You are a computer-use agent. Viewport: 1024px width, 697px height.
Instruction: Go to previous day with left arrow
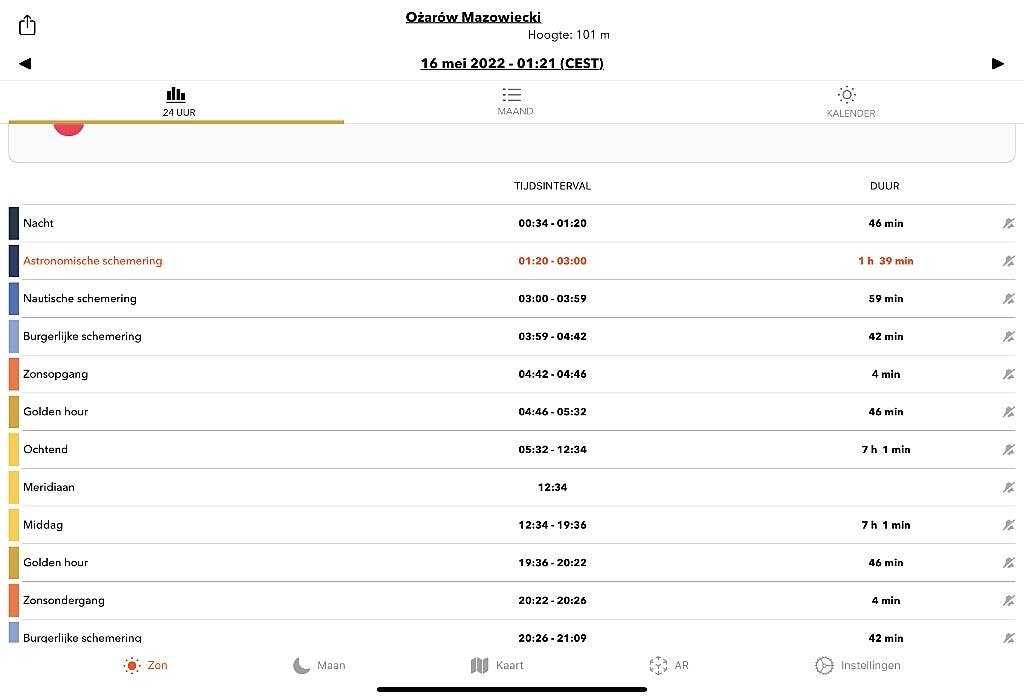(25, 64)
